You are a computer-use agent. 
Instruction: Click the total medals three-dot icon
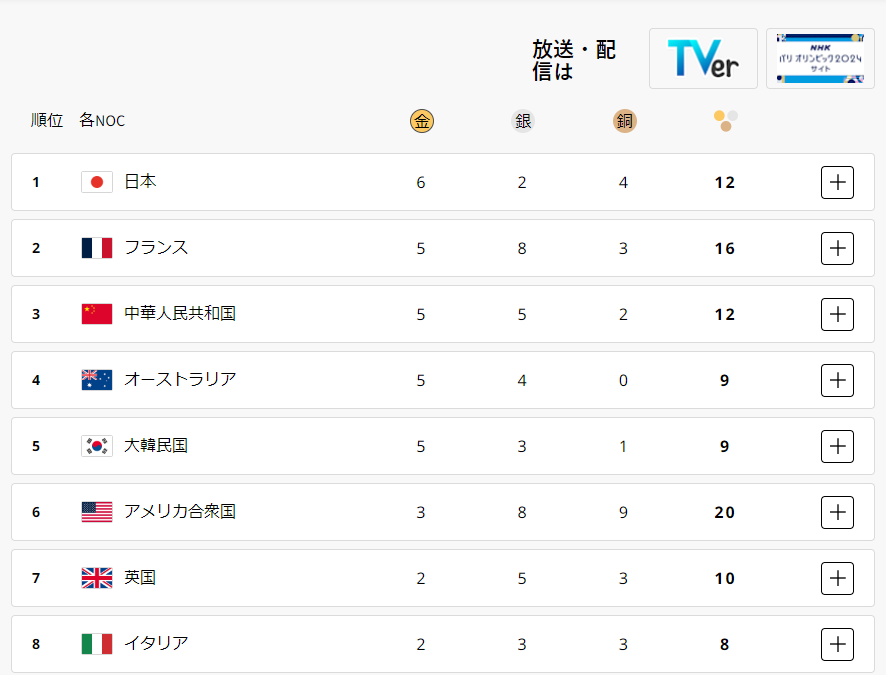coord(726,121)
